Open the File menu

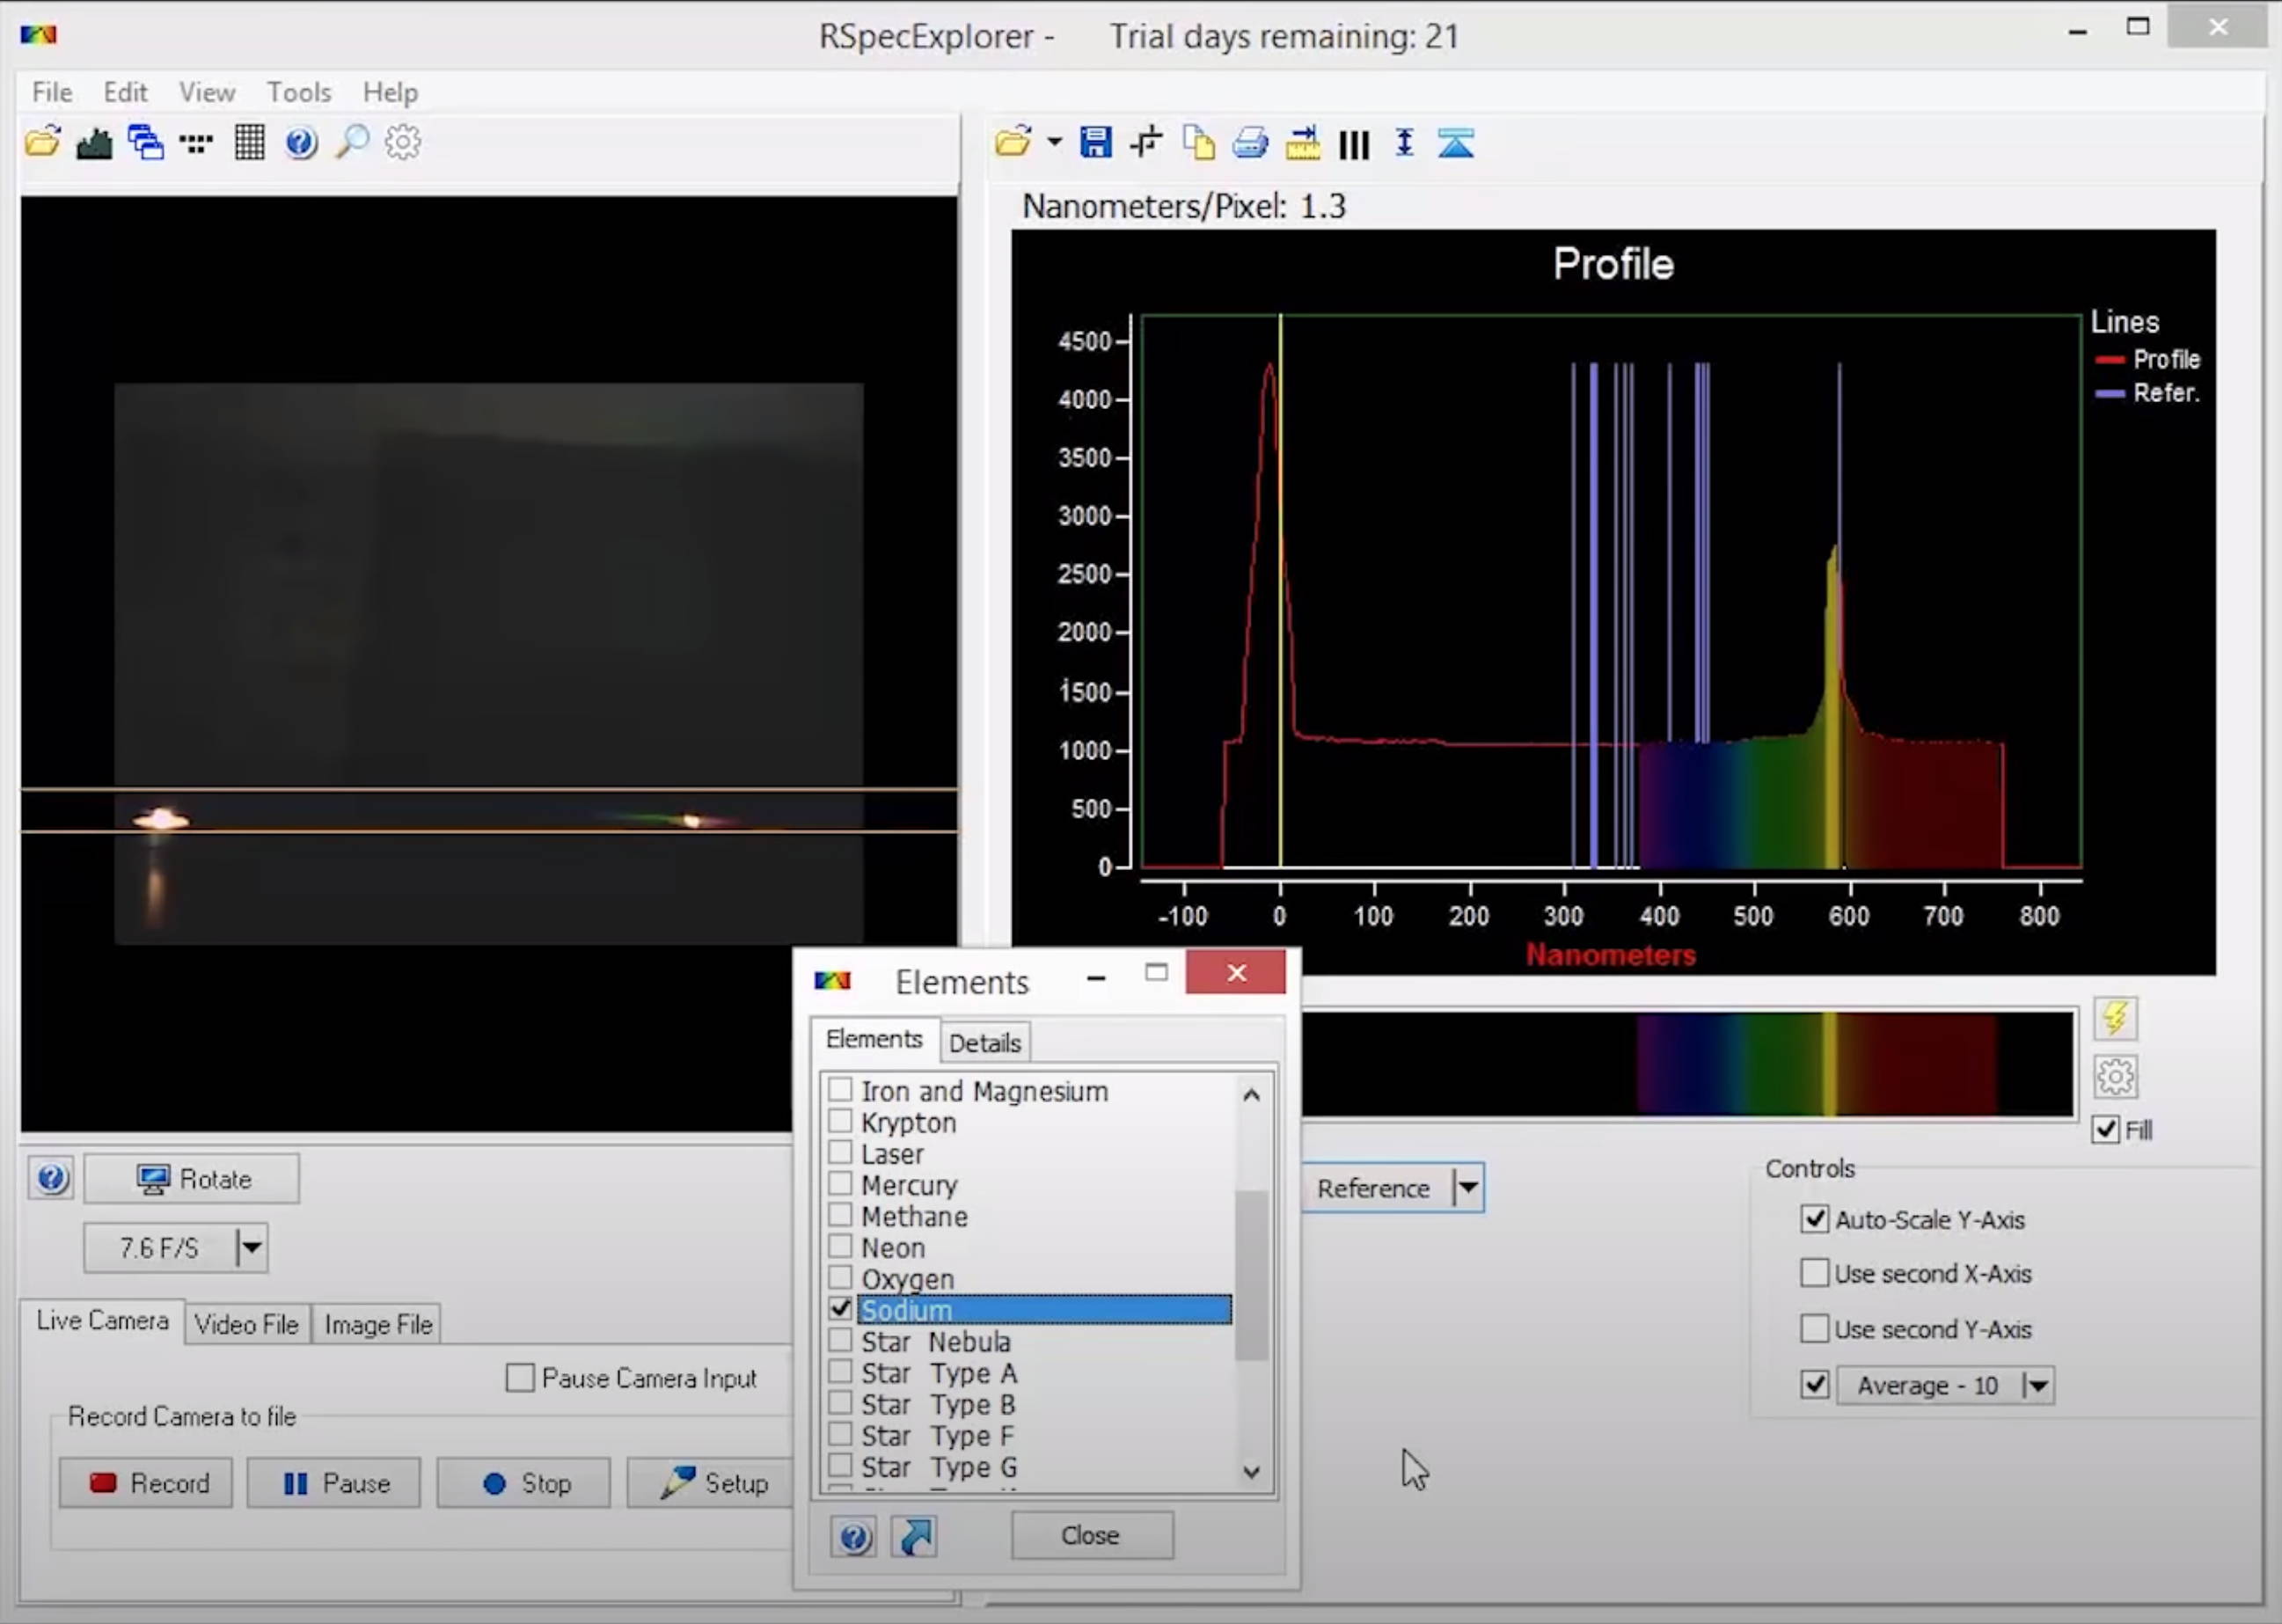[x=52, y=92]
